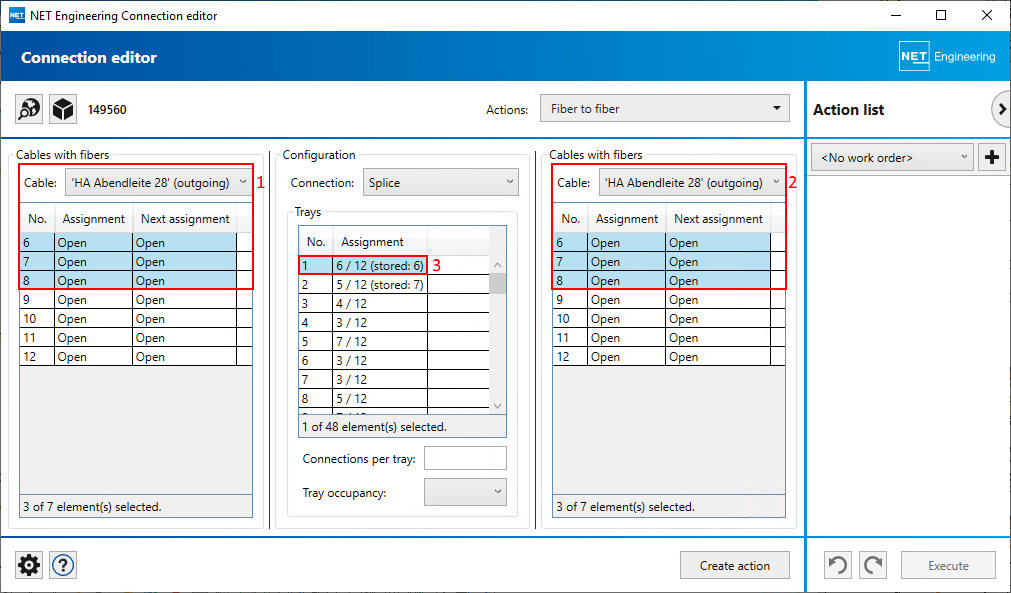Click the Execute button
Viewport: 1011px width, 593px height.
point(948,565)
